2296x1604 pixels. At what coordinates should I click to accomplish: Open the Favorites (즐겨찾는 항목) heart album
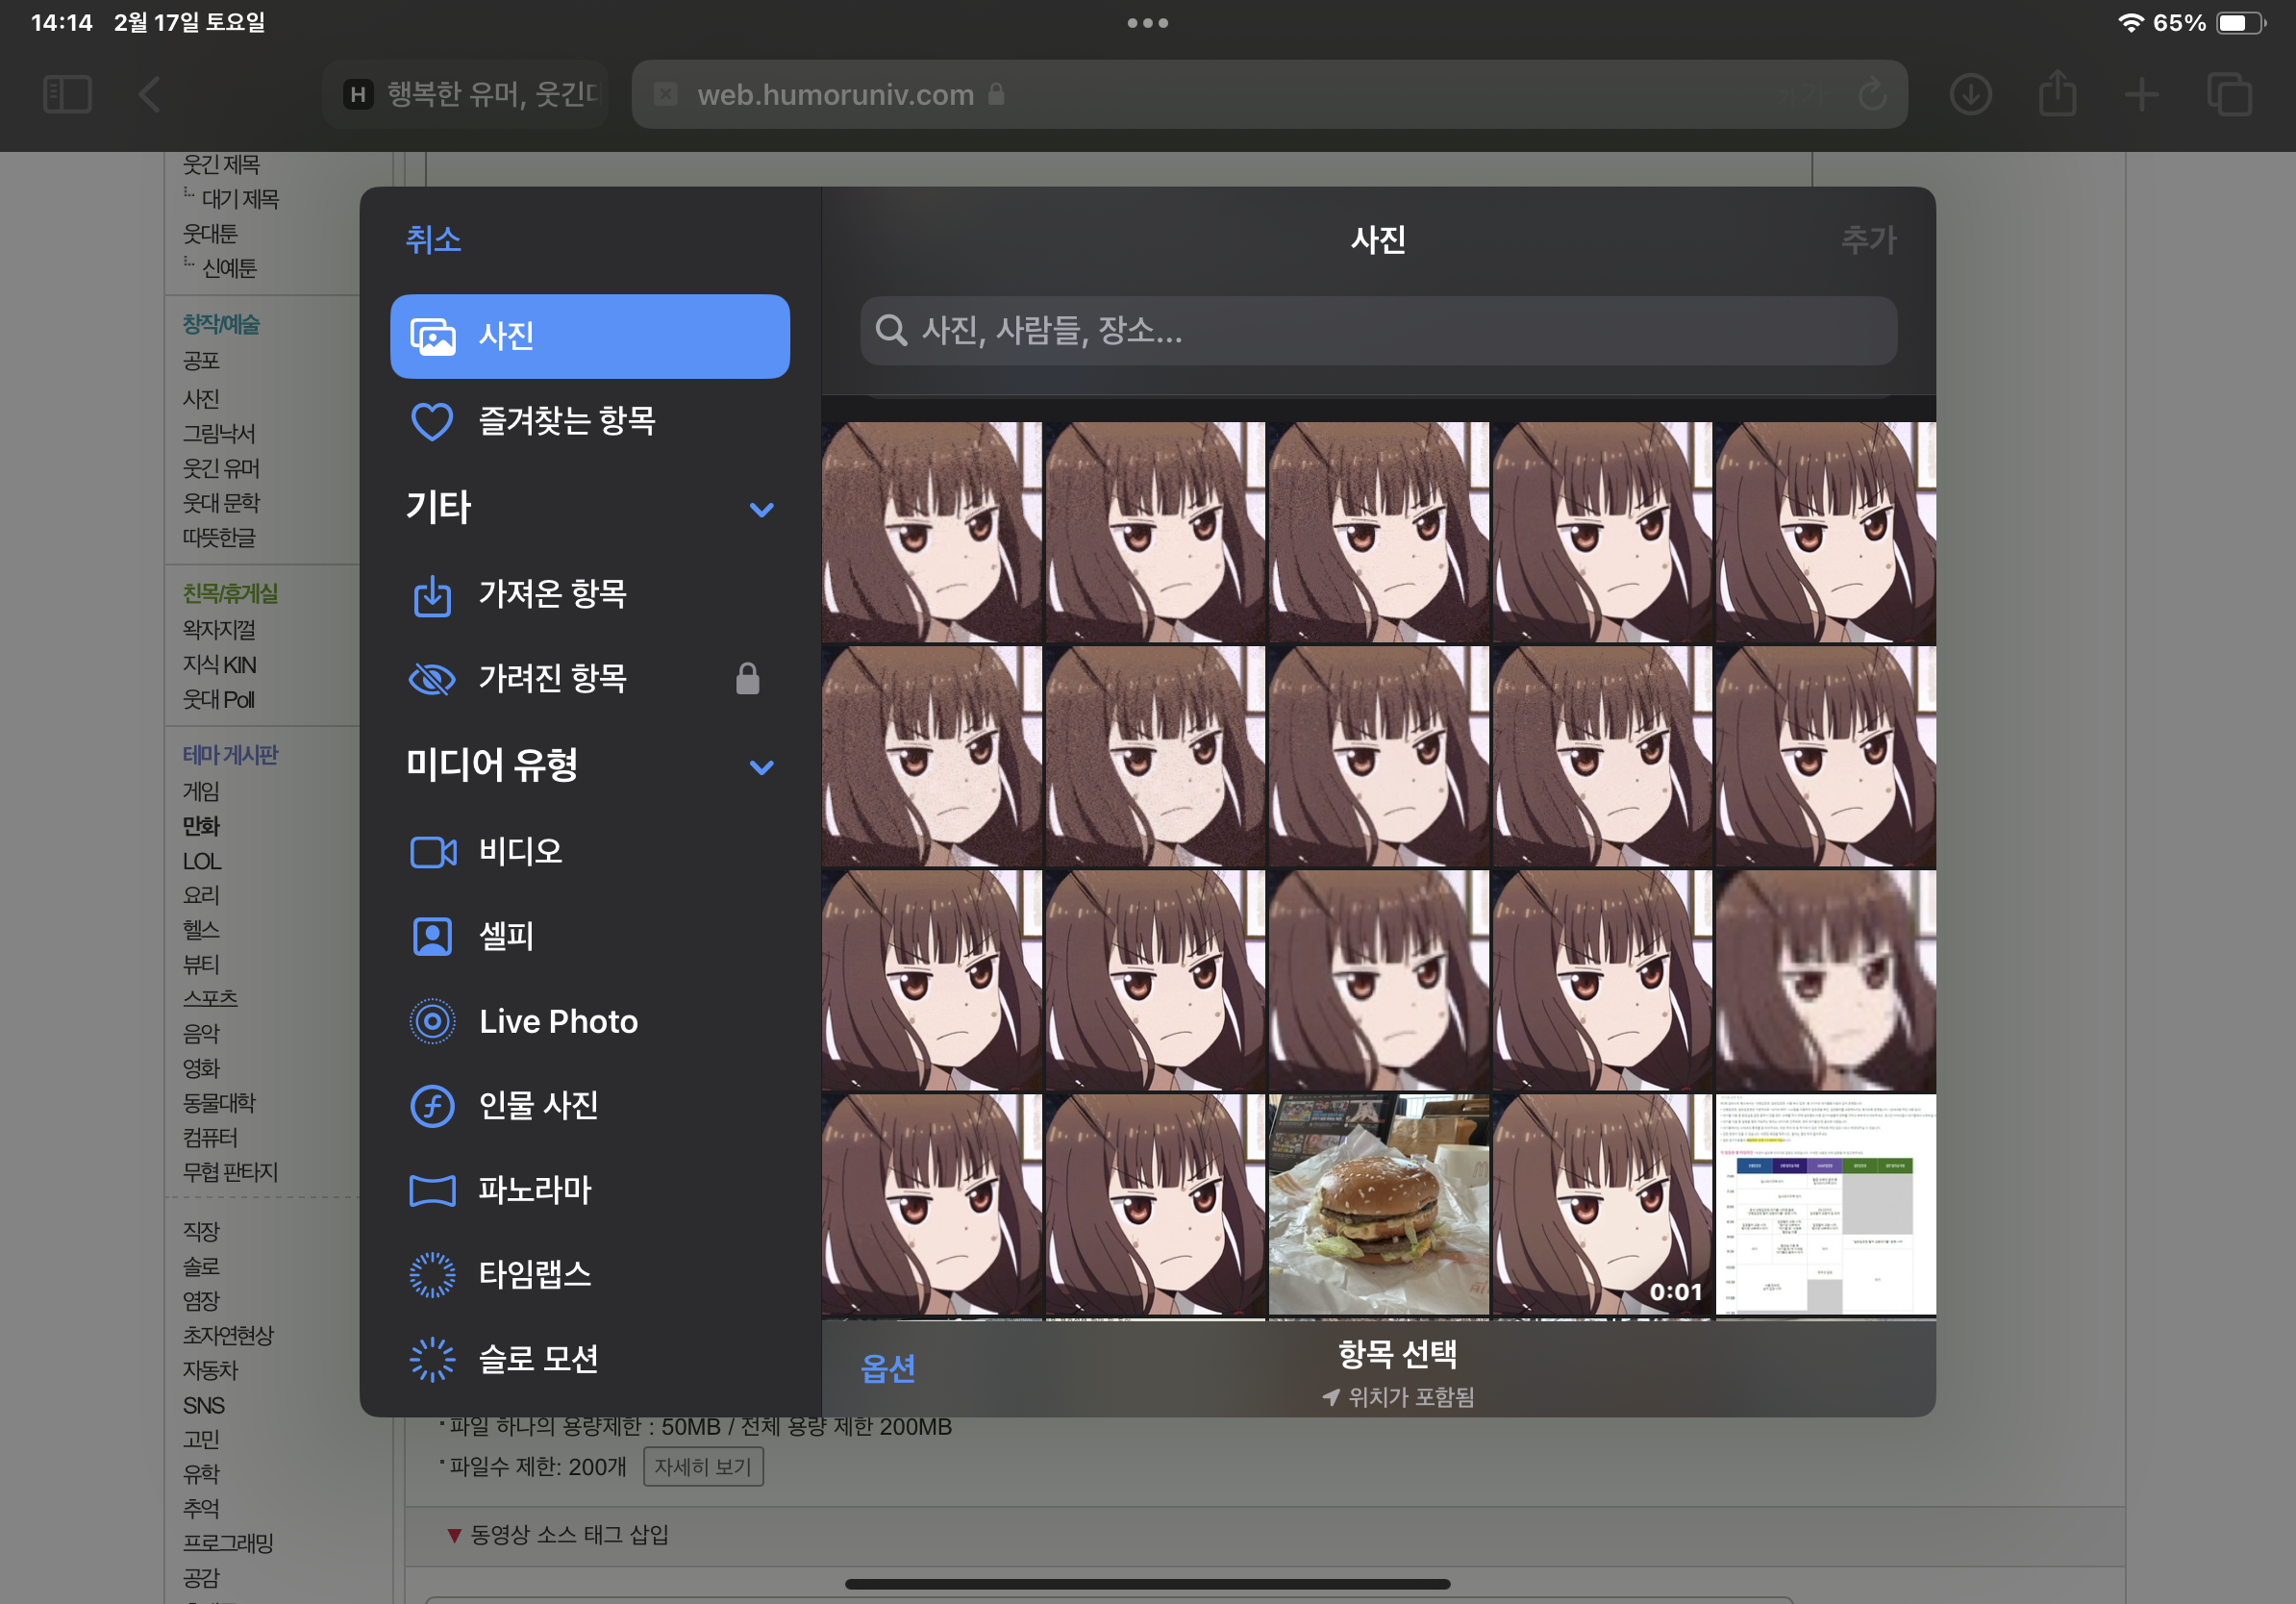click(x=566, y=421)
